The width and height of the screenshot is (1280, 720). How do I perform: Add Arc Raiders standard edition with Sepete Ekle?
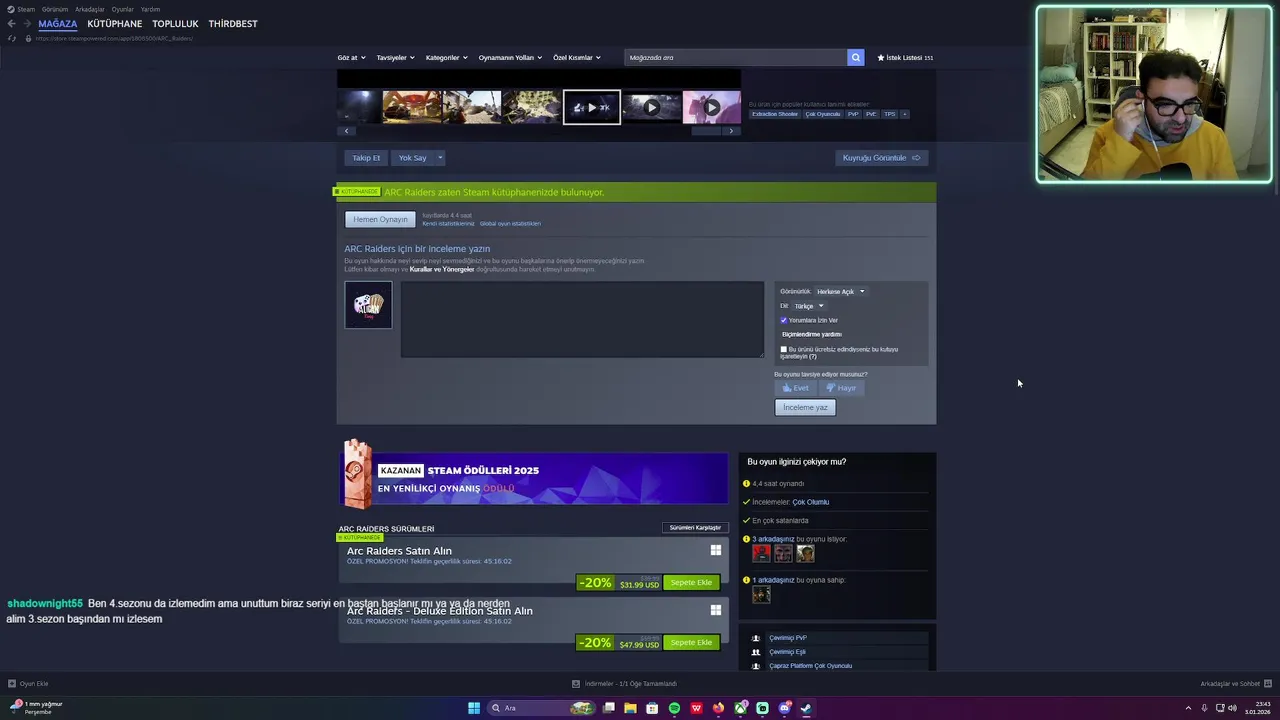click(691, 582)
